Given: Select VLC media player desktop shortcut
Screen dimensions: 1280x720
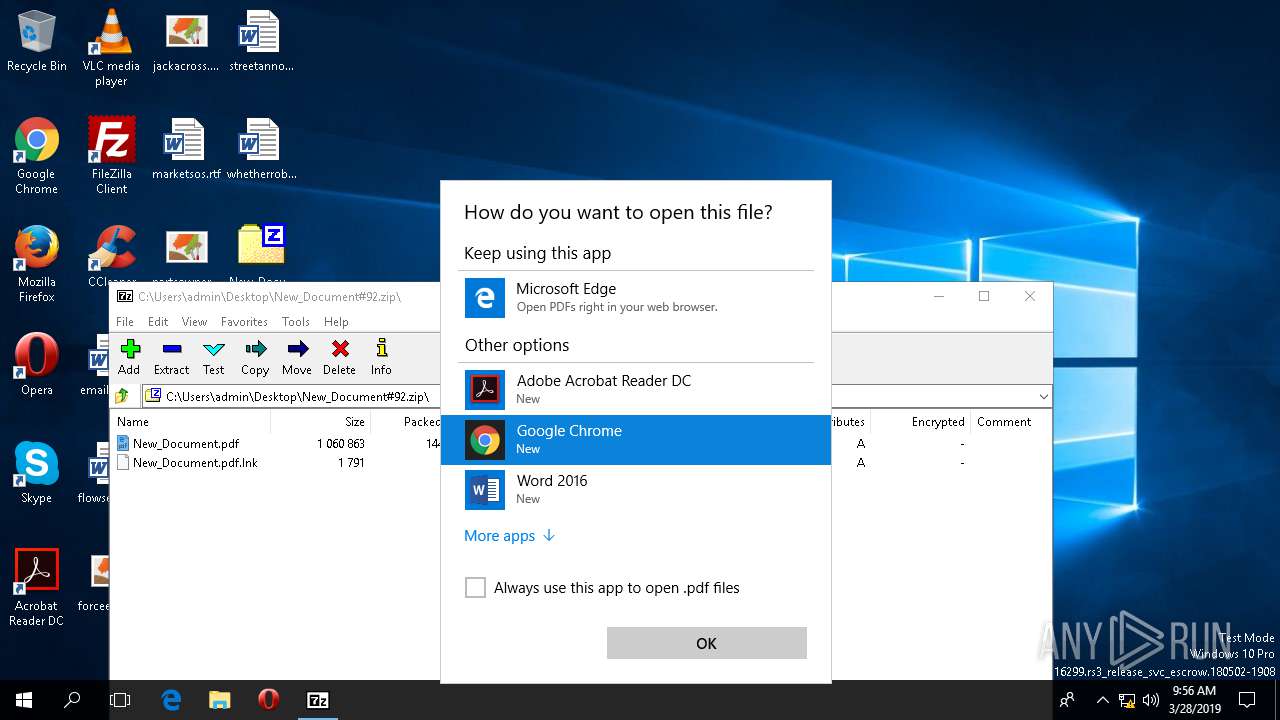Looking at the screenshot, I should click(x=111, y=48).
